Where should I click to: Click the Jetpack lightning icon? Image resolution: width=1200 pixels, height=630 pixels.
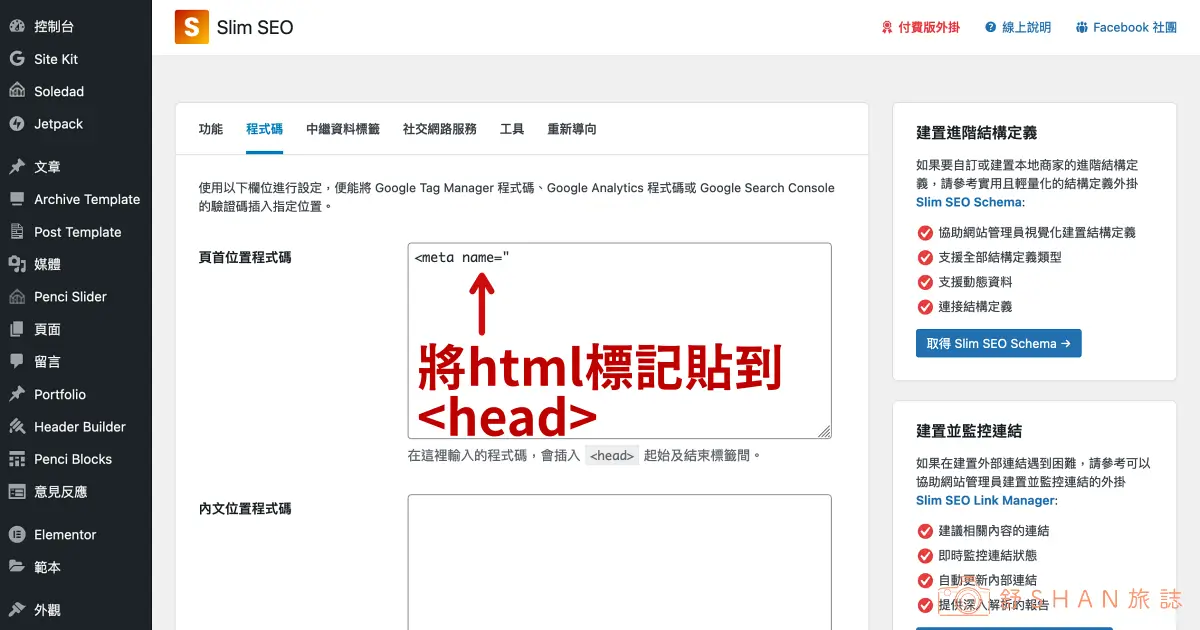pyautogui.click(x=17, y=124)
